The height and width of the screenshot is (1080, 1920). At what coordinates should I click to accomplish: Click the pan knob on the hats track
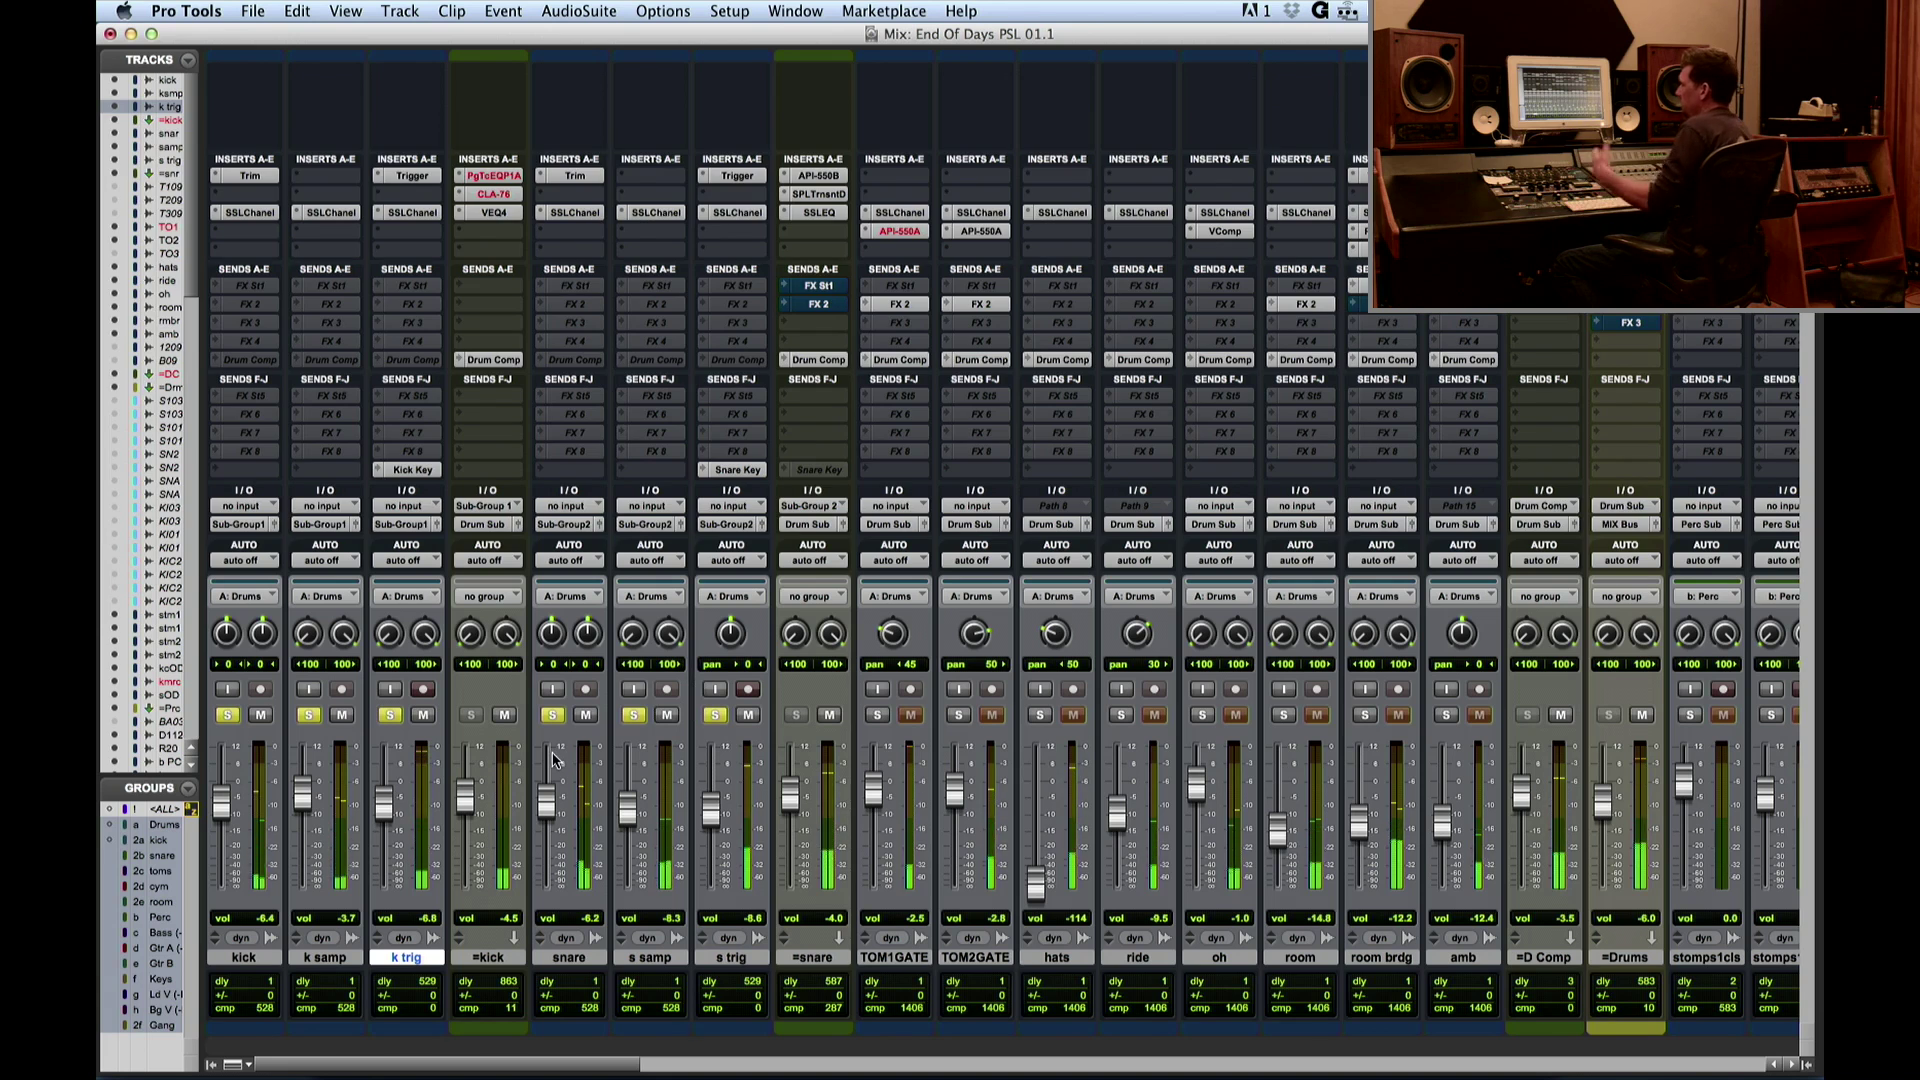click(1055, 633)
